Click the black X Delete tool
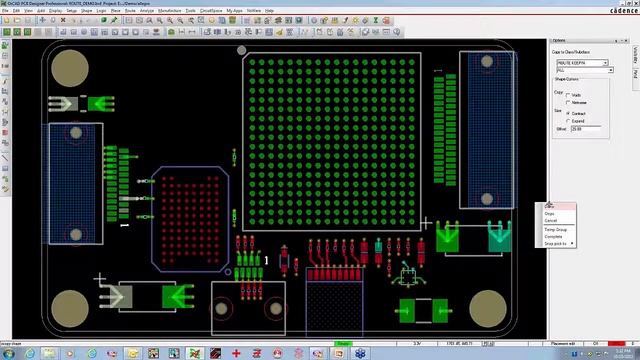Viewport: 640px width, 360px height. pos(63,20)
